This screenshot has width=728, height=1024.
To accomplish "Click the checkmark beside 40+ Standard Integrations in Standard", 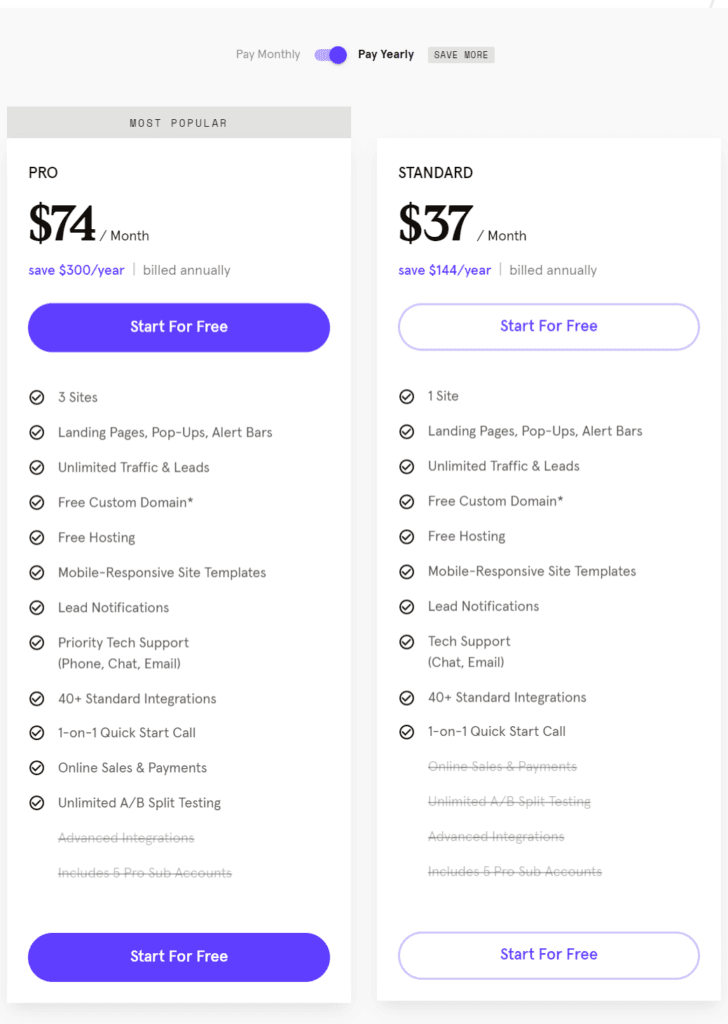I will pyautogui.click(x=407, y=697).
